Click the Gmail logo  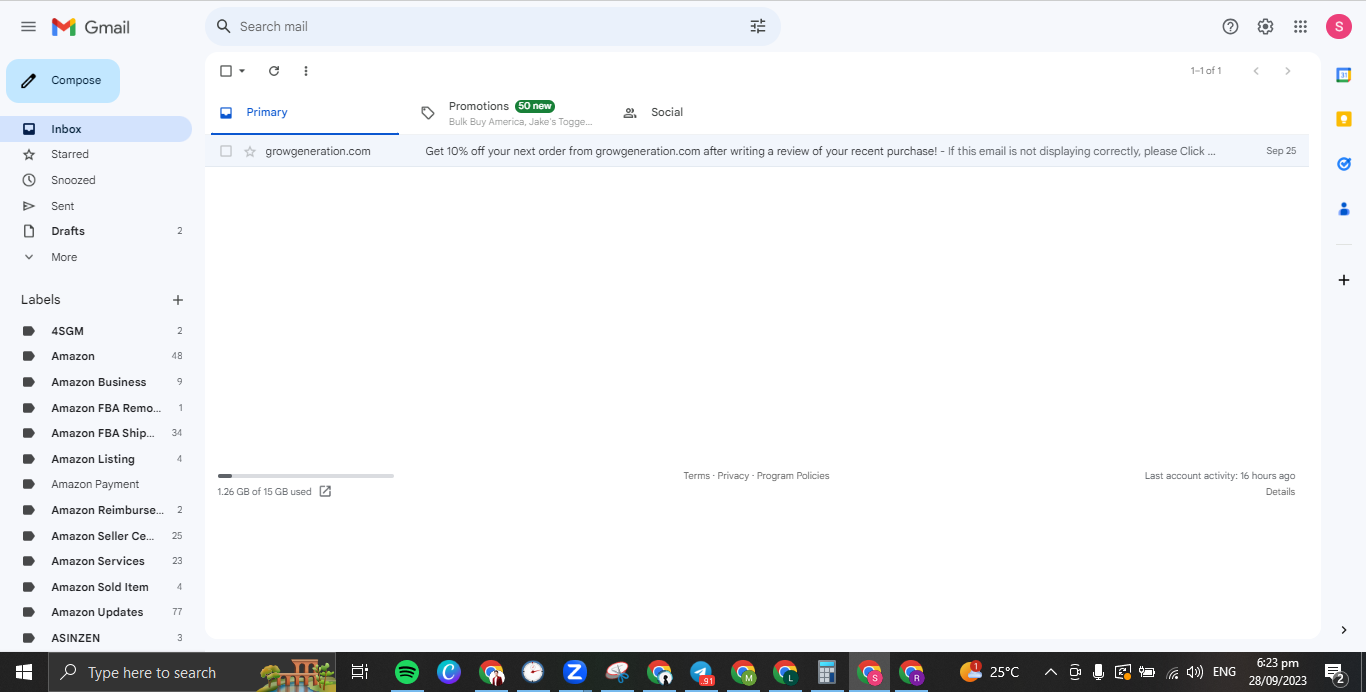pos(91,27)
